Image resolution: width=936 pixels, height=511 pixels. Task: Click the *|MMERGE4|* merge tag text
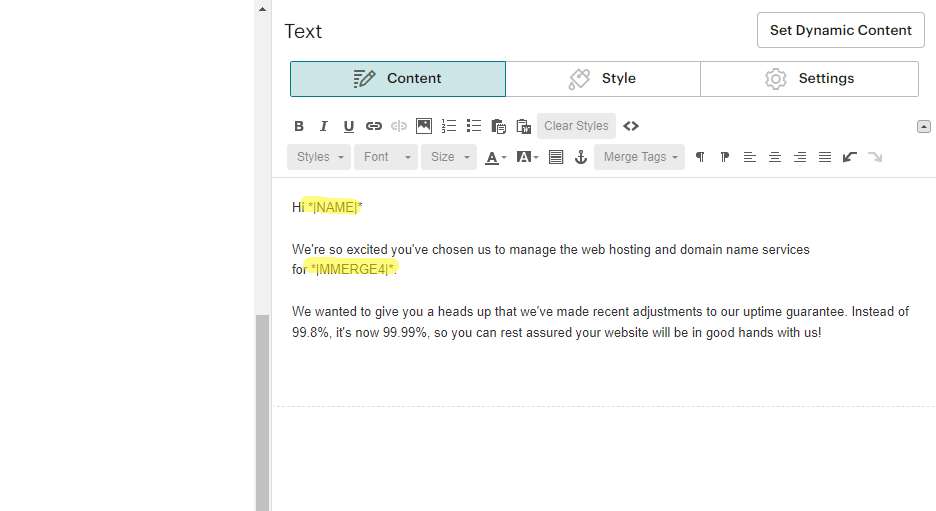click(x=352, y=269)
